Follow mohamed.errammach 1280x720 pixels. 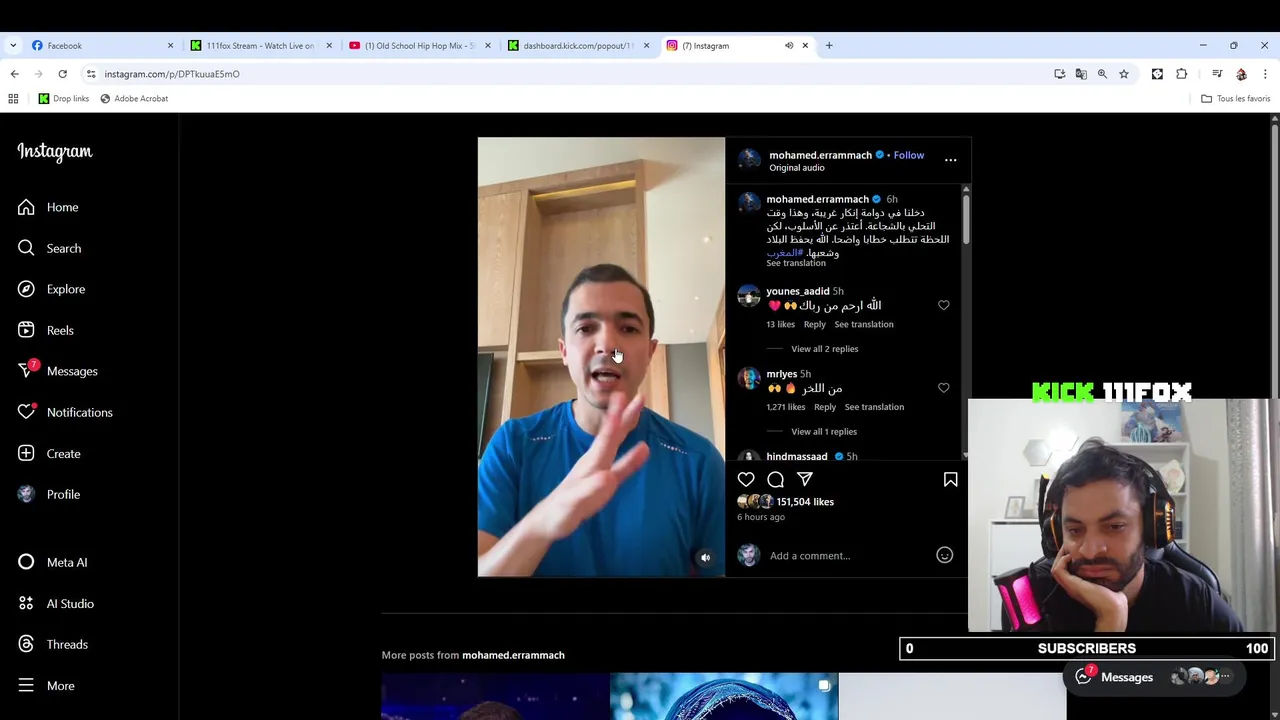click(x=908, y=155)
